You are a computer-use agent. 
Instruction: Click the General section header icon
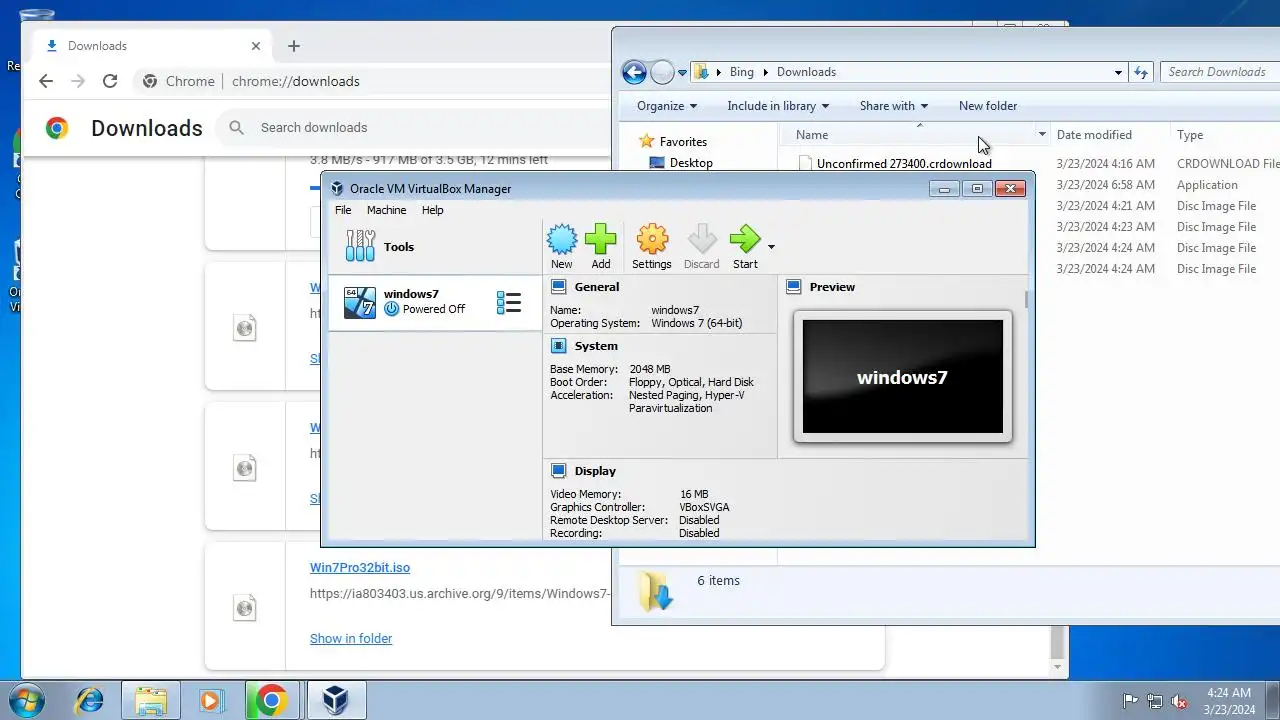558,287
